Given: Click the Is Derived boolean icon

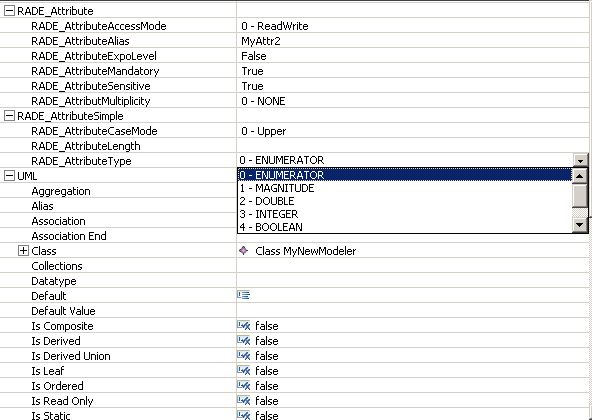Looking at the screenshot, I should click(244, 340).
